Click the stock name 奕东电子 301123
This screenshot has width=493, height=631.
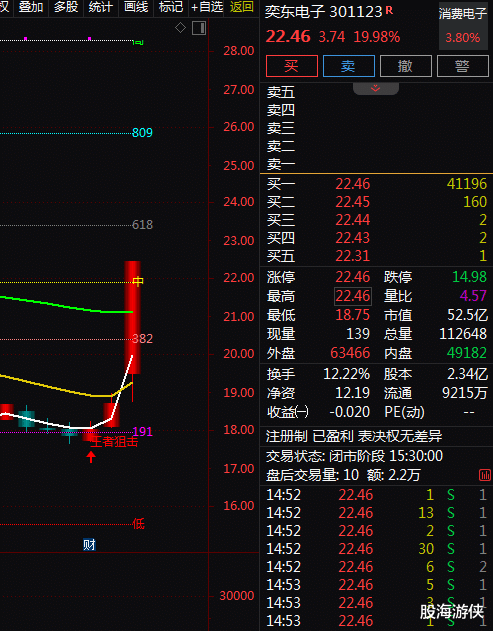point(323,12)
